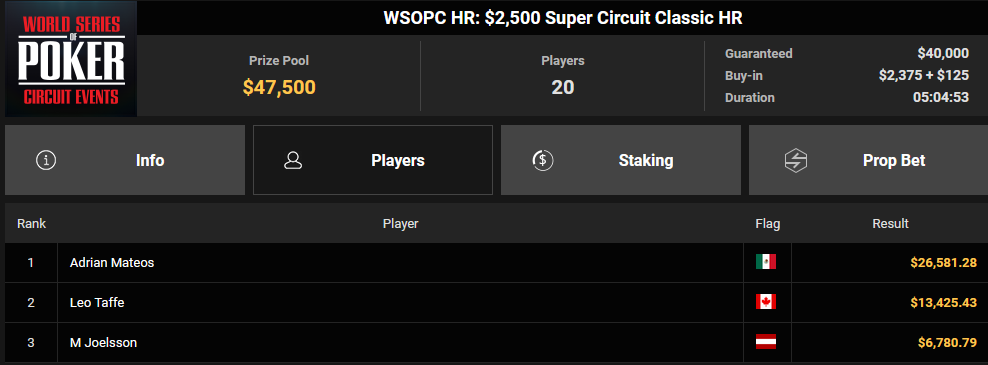This screenshot has height=365, width=988.
Task: Click the Staking dollar coin icon
Action: [x=543, y=160]
